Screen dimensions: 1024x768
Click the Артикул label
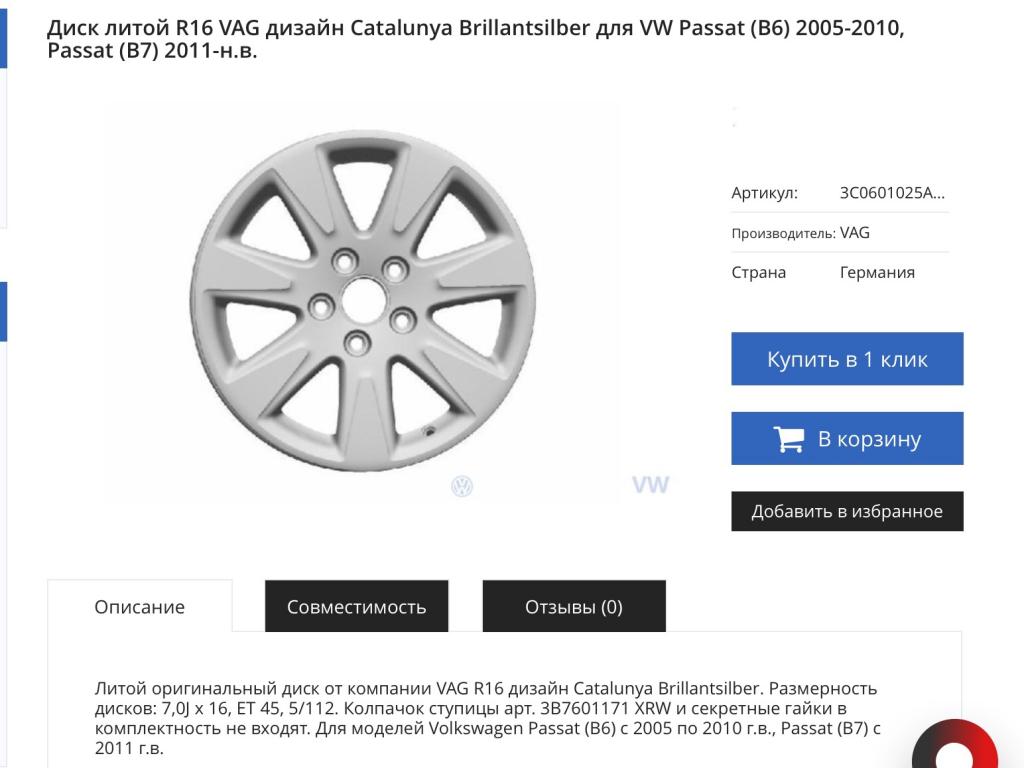(x=765, y=193)
